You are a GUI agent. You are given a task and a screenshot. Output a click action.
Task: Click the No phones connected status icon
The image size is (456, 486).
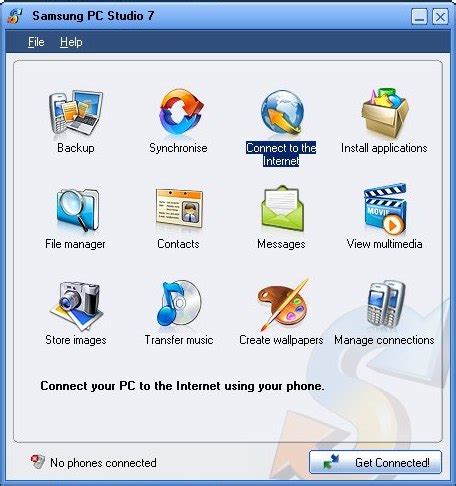(37, 462)
